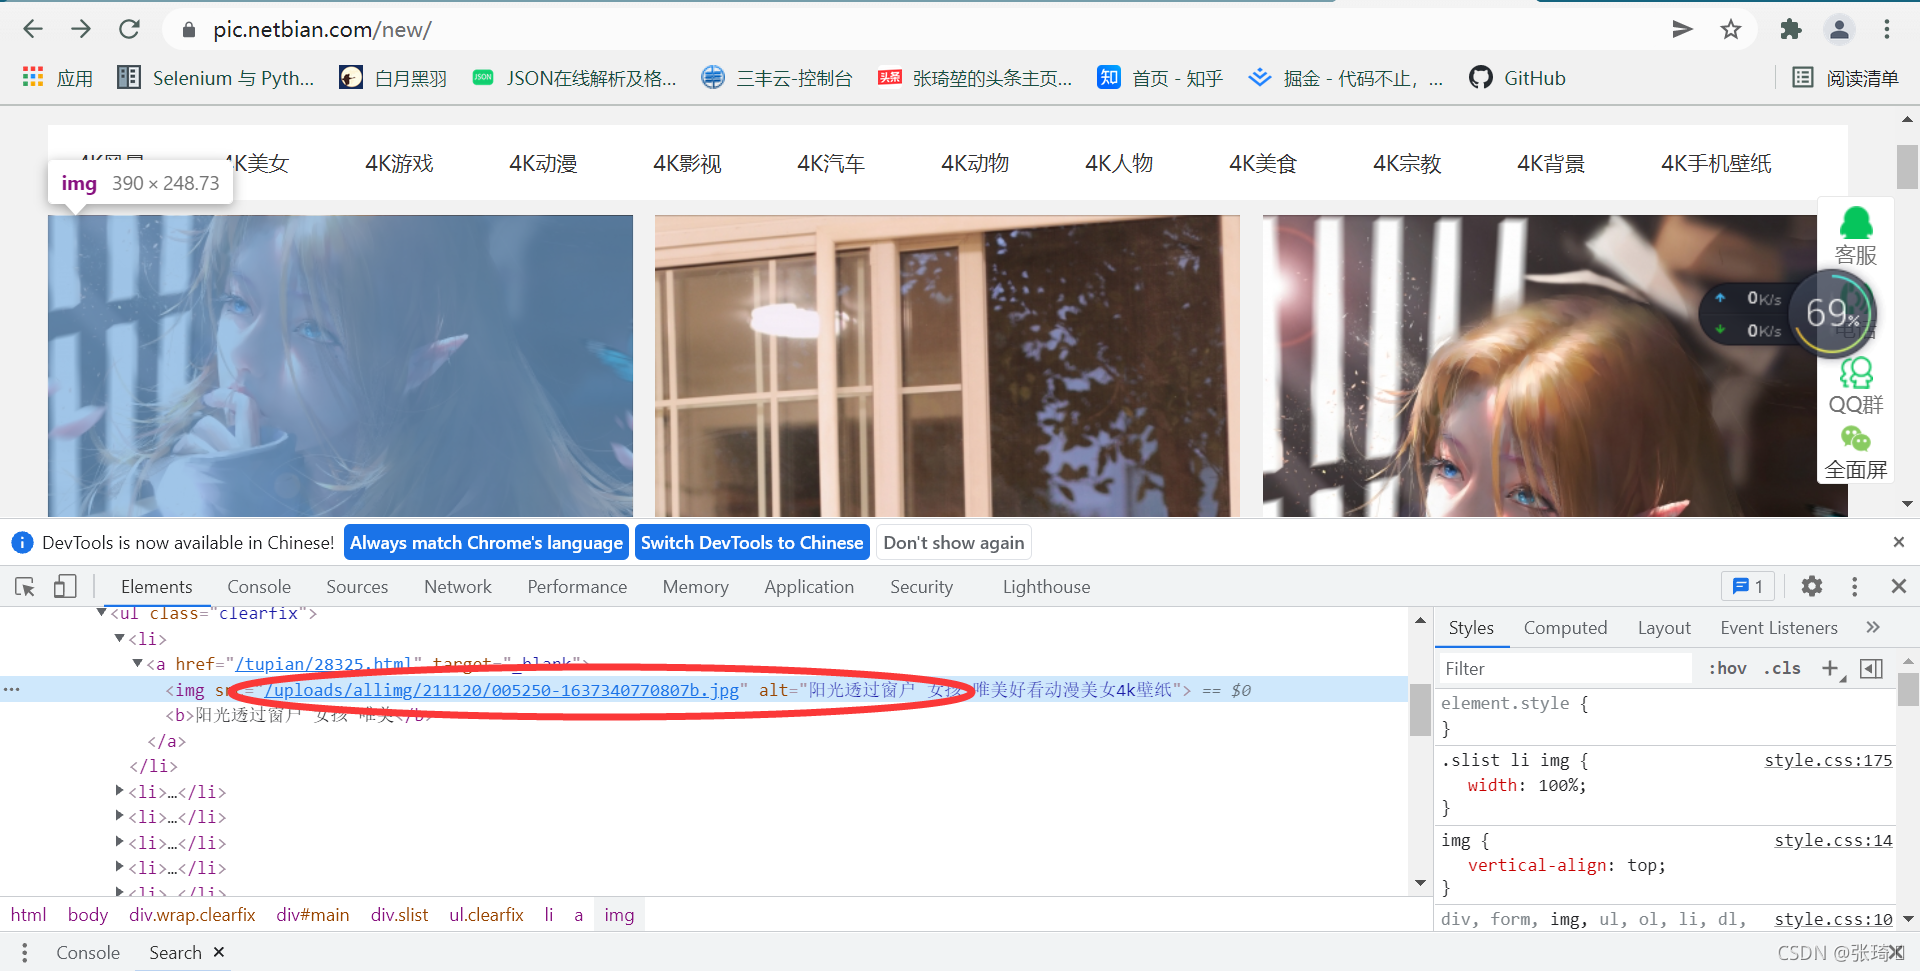
Task: Click the styles Filter field
Action: [x=1565, y=669]
